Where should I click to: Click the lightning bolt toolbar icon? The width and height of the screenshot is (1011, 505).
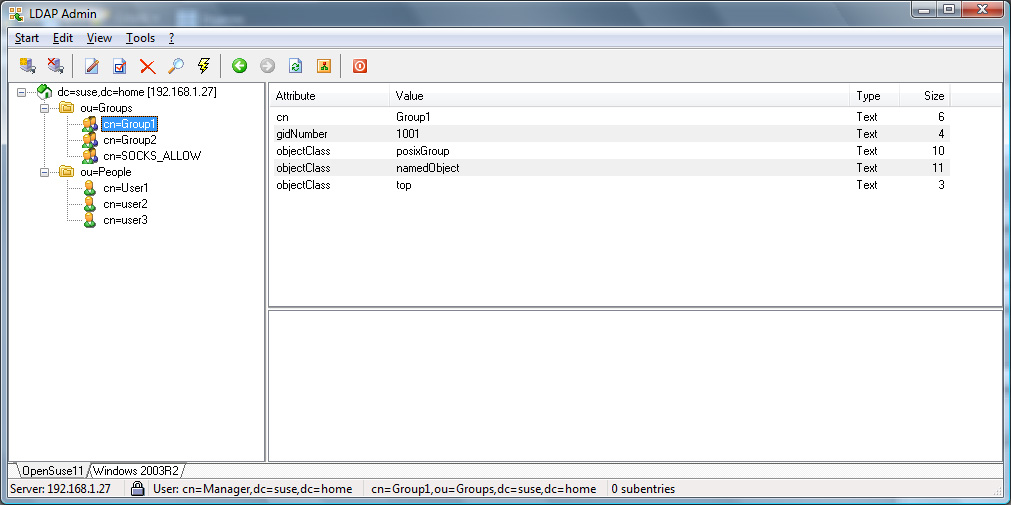click(x=204, y=66)
